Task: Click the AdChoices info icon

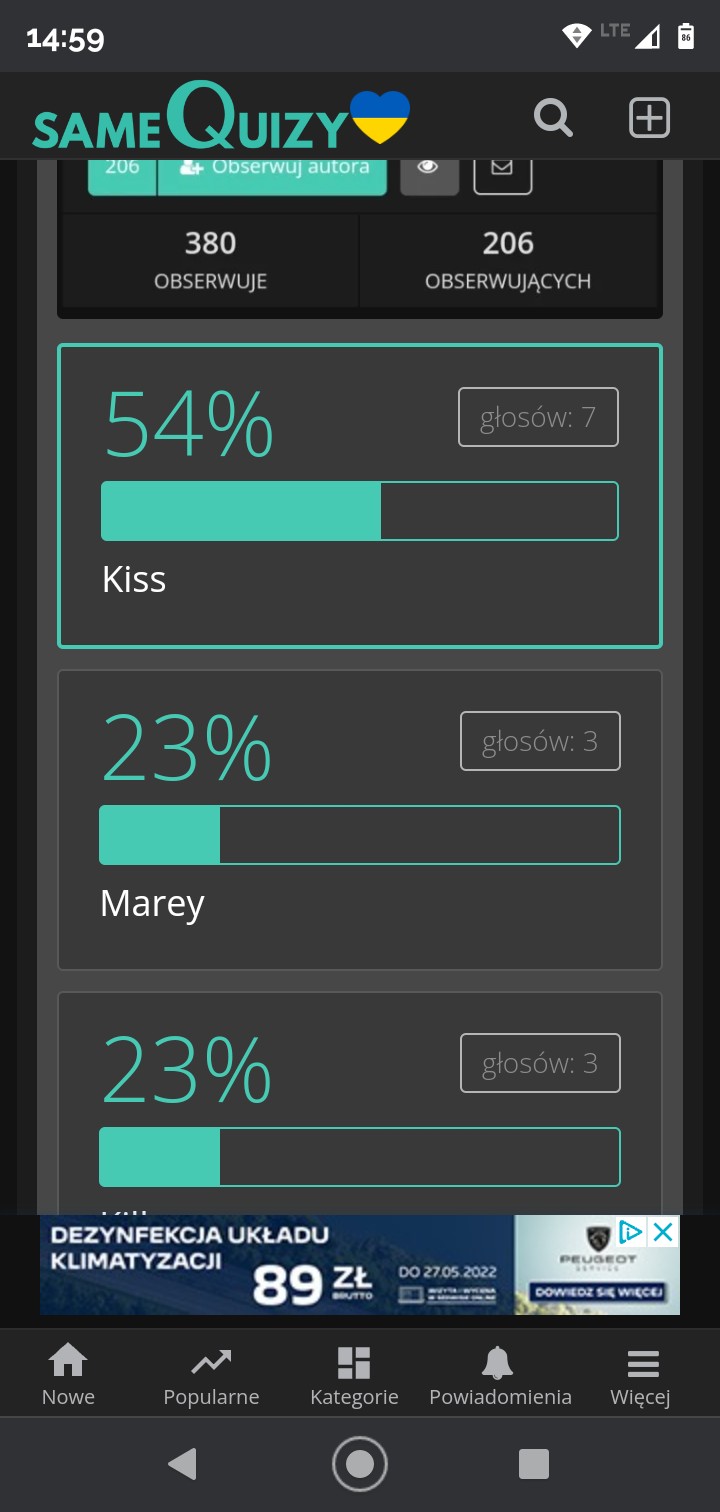Action: [x=631, y=1232]
